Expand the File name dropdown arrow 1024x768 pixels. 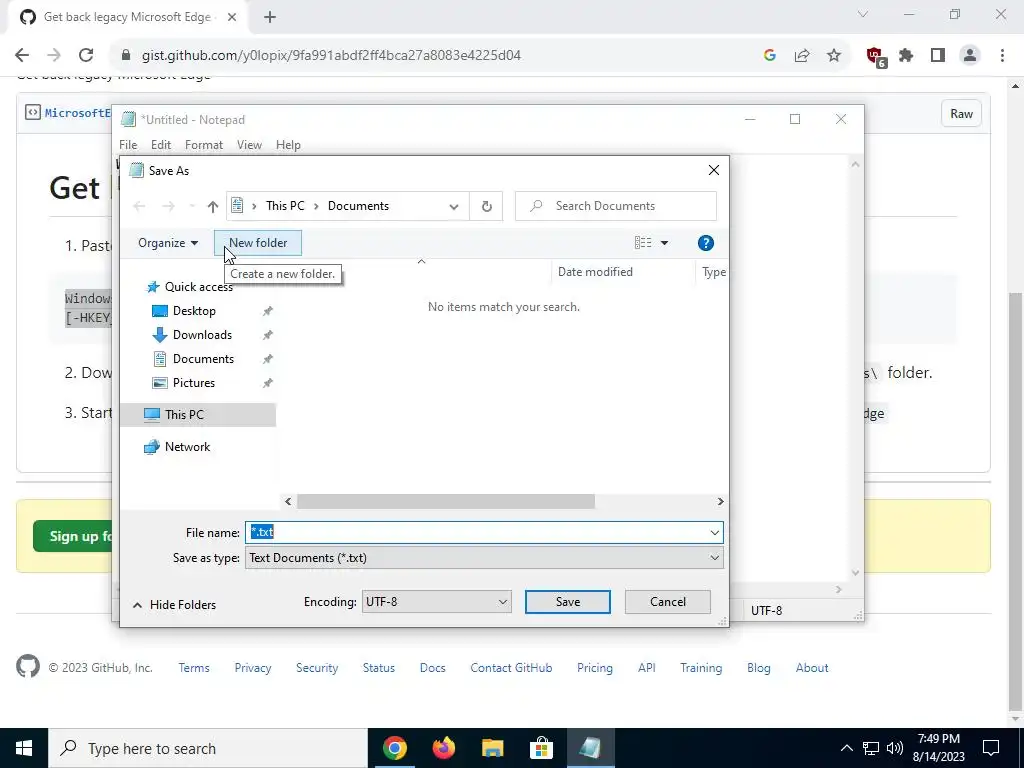click(714, 533)
